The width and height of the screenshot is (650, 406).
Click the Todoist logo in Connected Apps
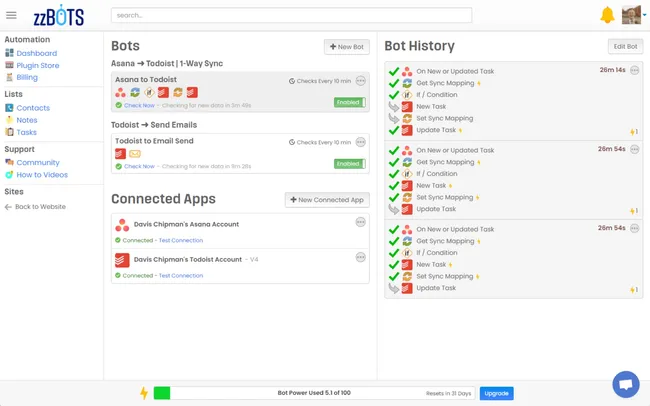[x=122, y=260]
